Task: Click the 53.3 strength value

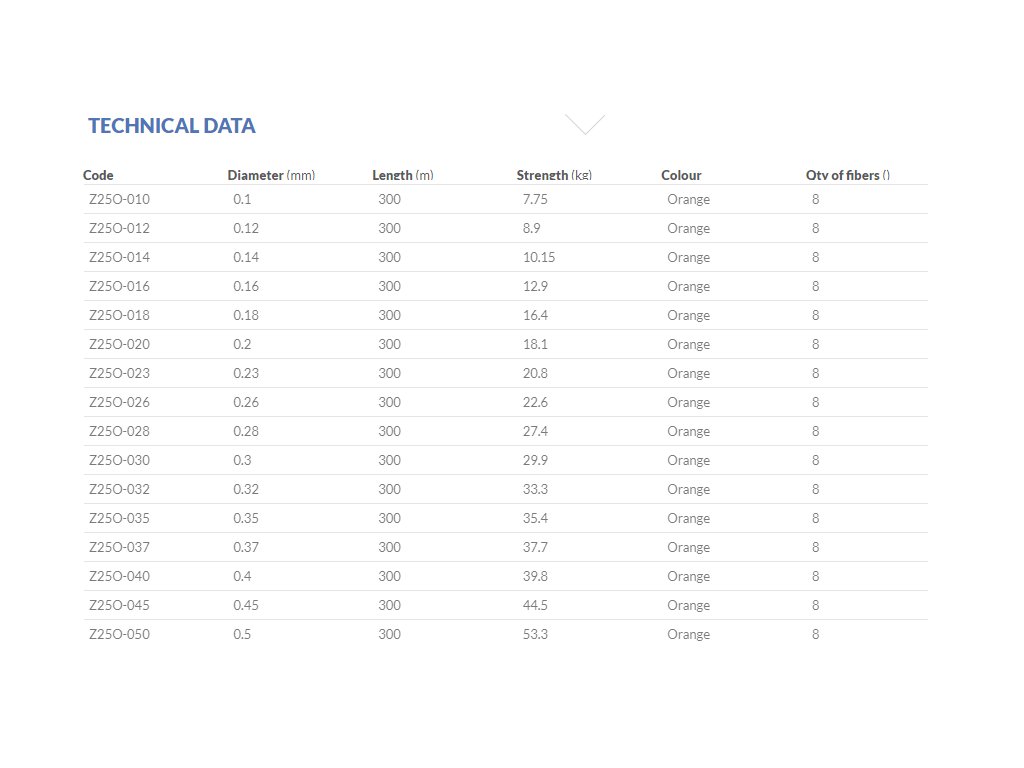Action: pyautogui.click(x=535, y=634)
